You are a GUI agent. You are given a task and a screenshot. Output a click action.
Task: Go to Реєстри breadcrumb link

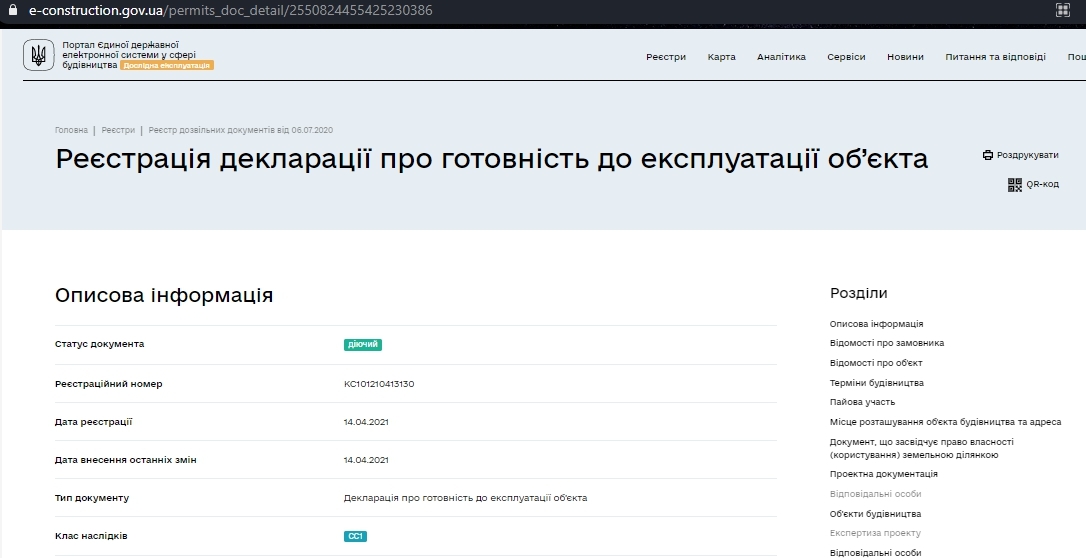click(118, 130)
